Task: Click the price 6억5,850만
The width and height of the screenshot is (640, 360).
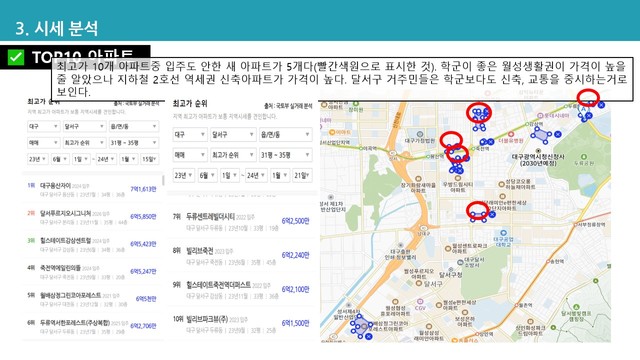Action: click(143, 216)
